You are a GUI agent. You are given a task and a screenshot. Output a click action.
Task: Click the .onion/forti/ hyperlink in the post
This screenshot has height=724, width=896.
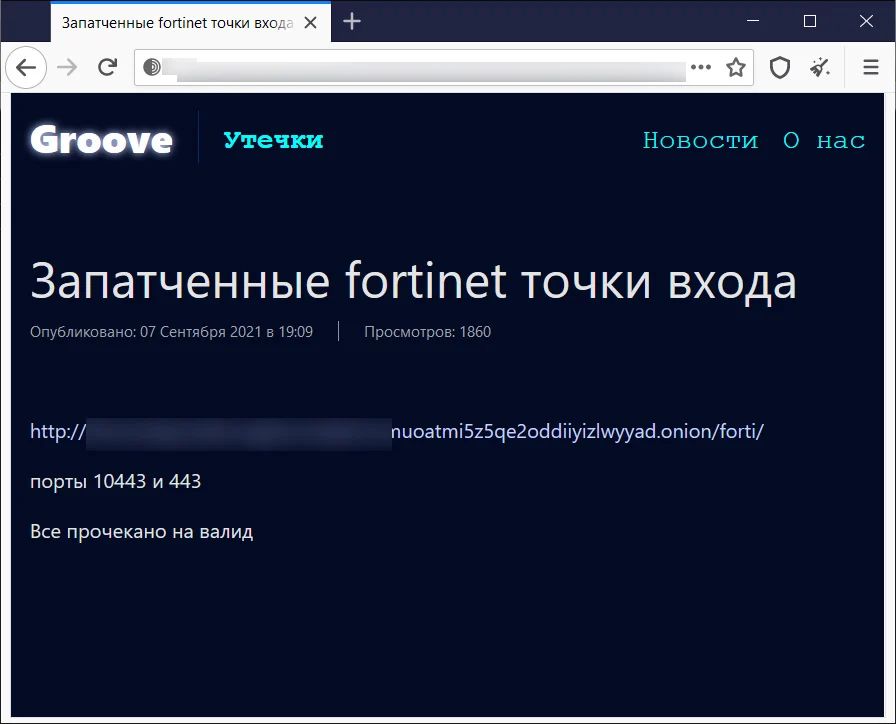[578, 432]
